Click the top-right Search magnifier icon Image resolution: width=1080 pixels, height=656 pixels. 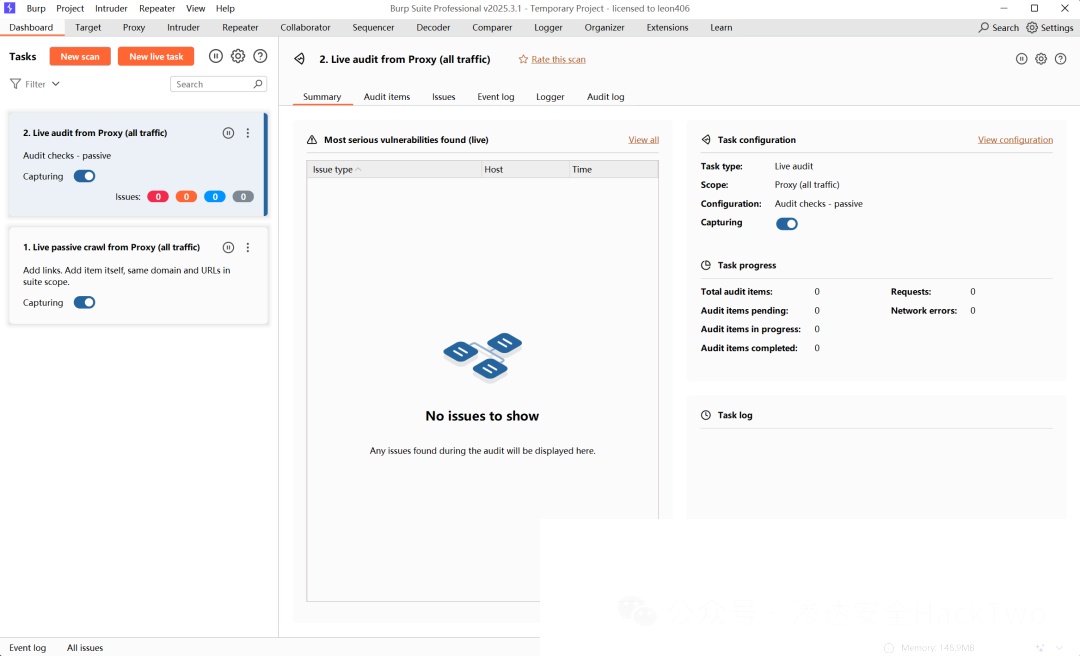click(984, 28)
